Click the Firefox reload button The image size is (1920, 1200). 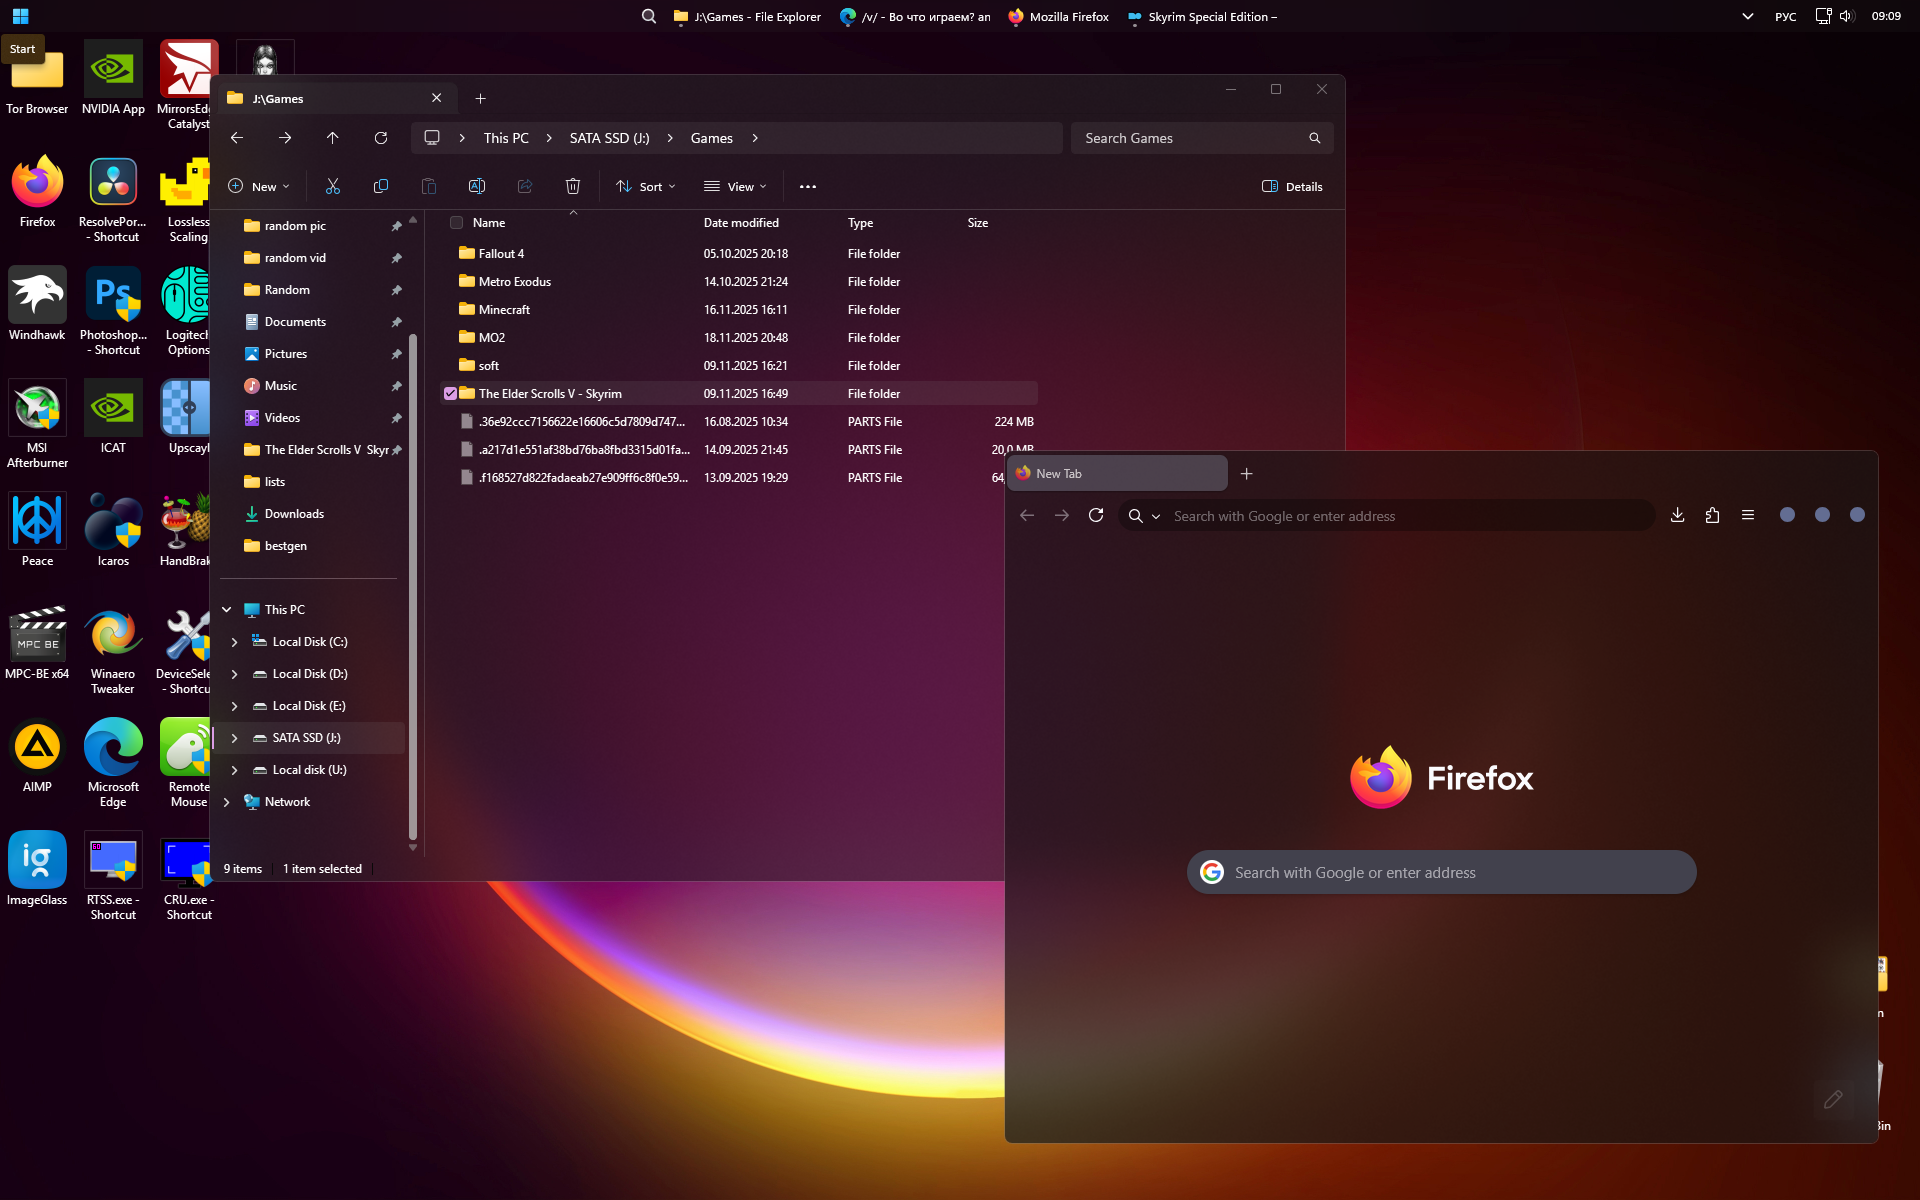click(1096, 515)
